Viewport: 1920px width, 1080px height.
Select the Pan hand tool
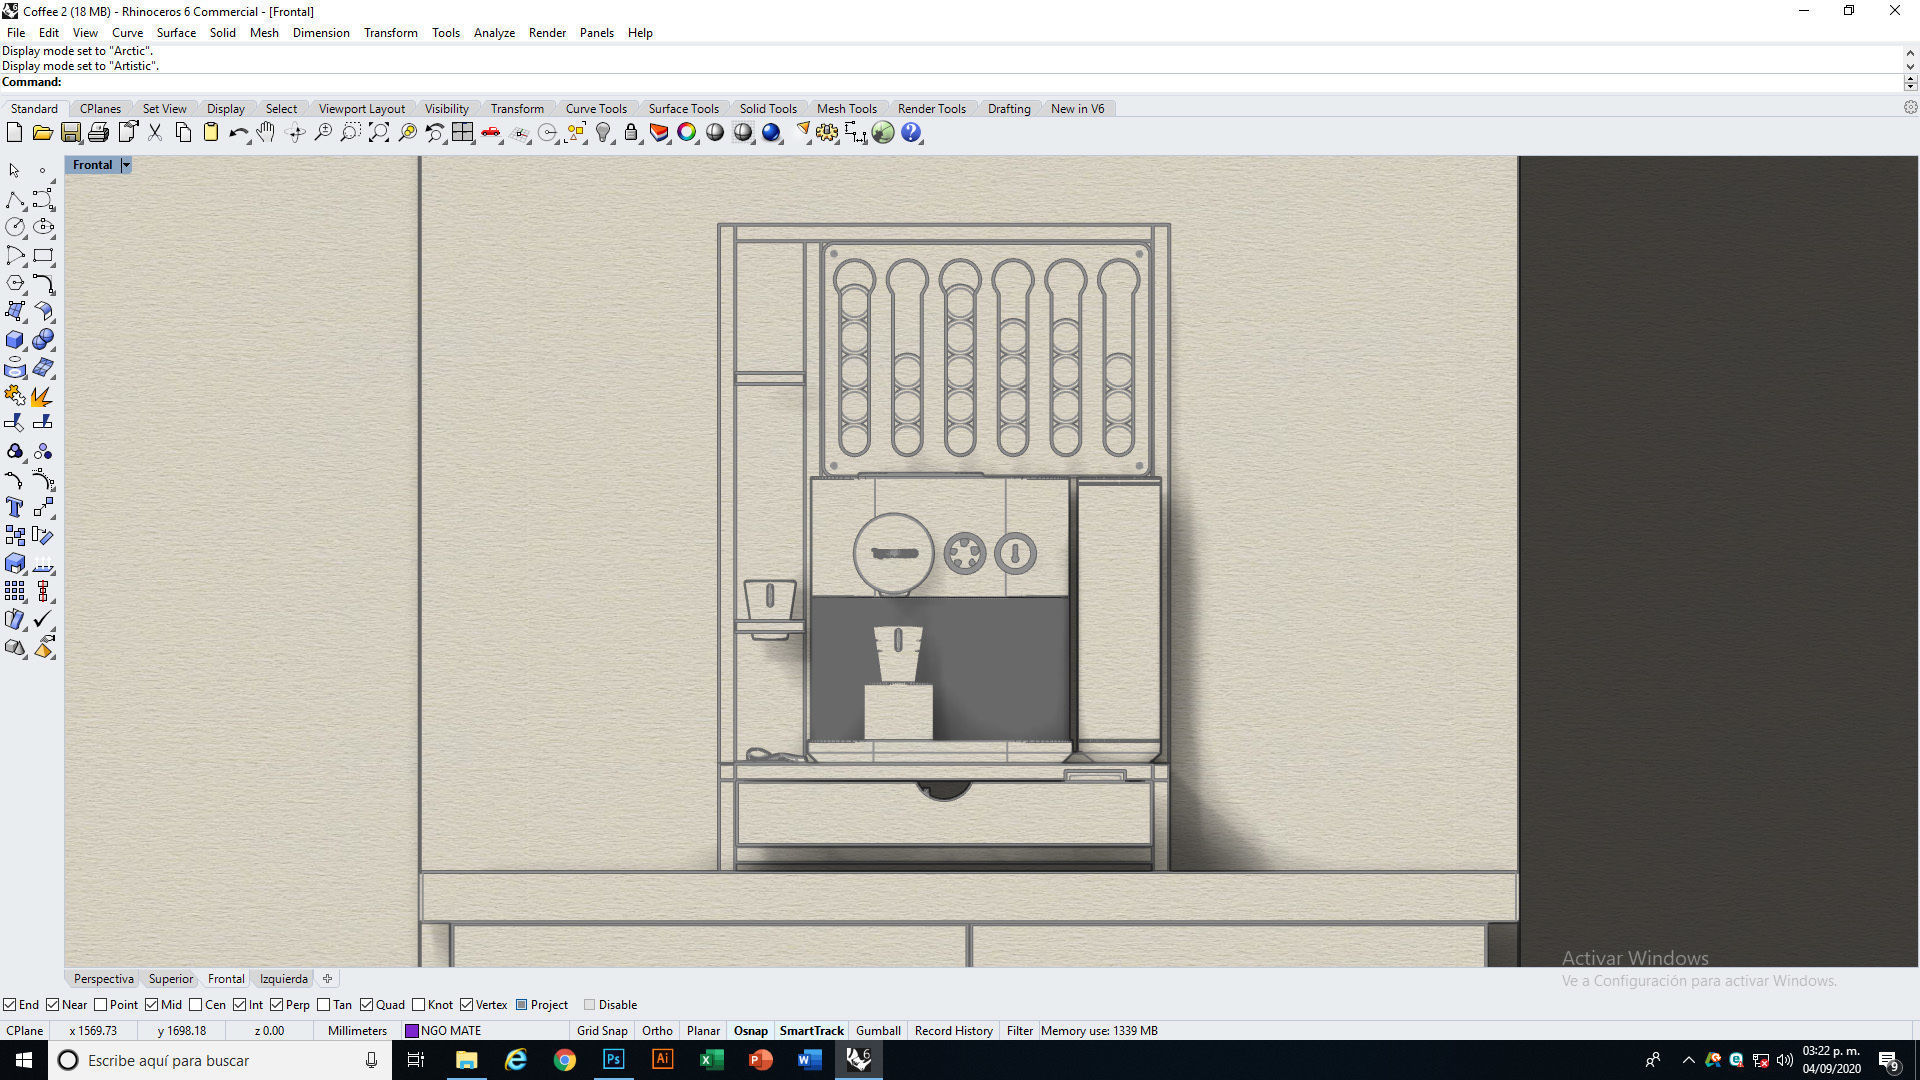(266, 132)
